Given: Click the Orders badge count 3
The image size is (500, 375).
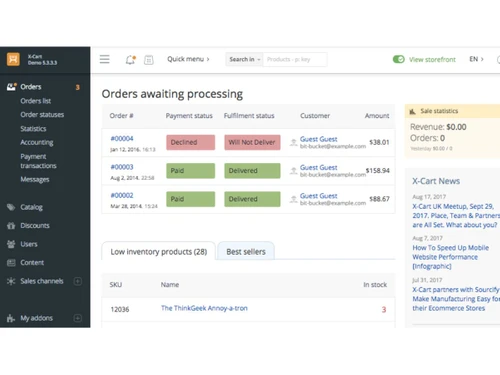Looking at the screenshot, I should pos(78,87).
